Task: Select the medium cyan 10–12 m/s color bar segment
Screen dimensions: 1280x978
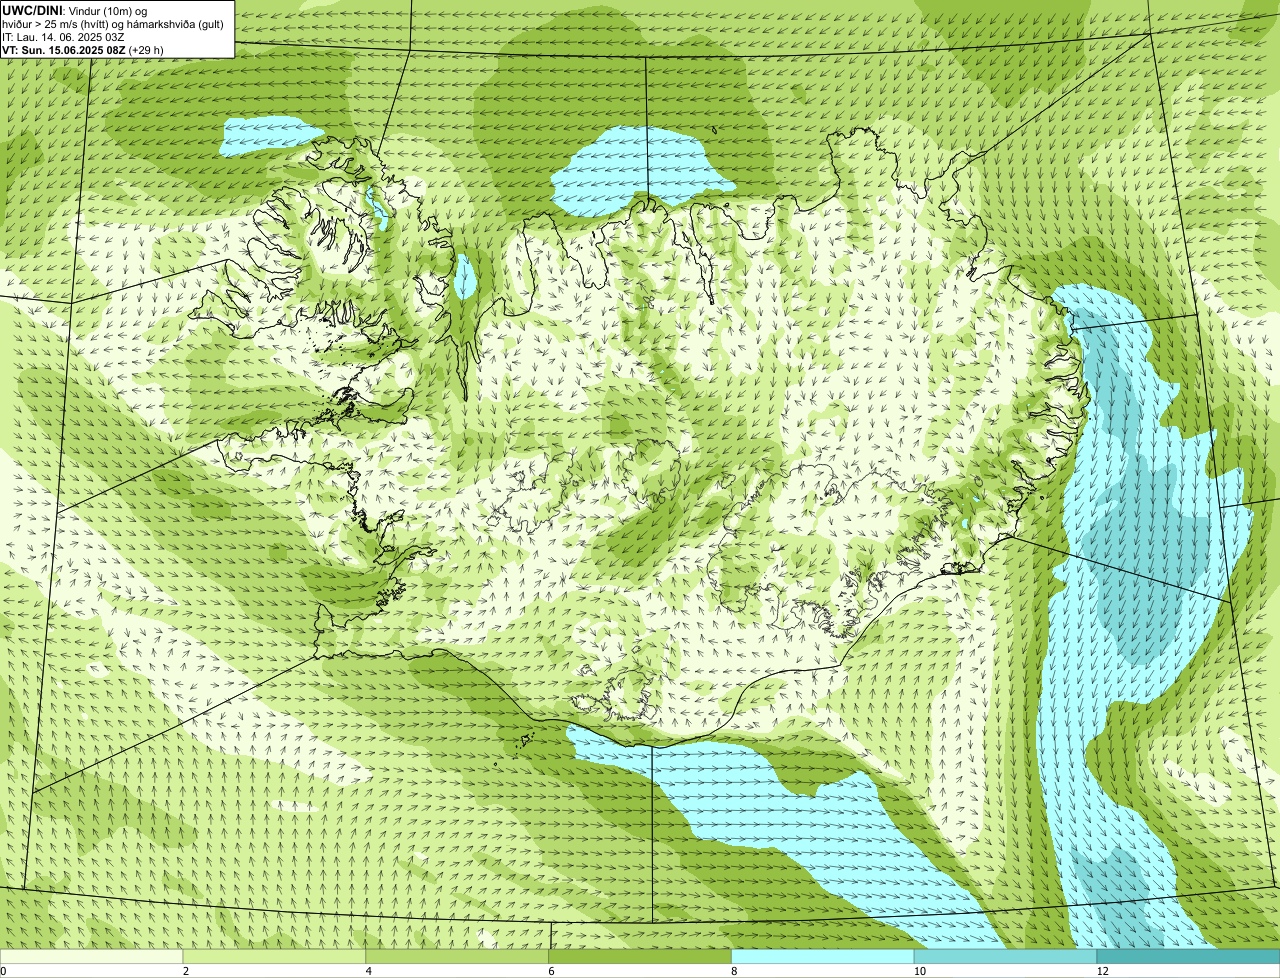Action: [1005, 956]
